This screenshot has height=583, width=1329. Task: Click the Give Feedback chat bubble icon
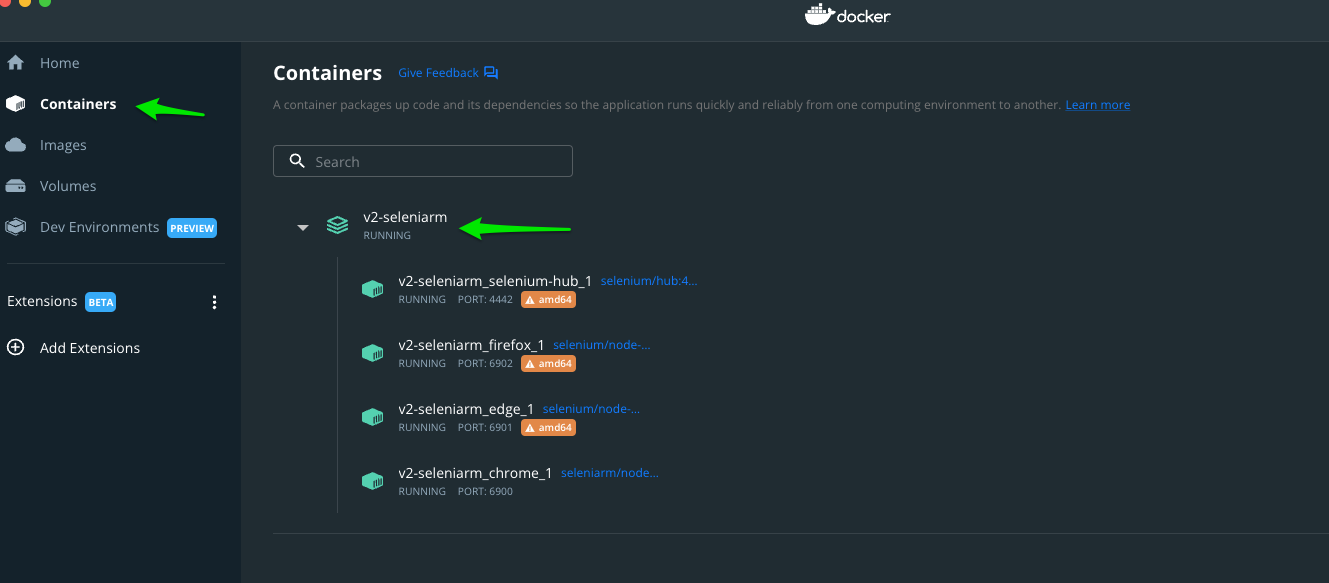coord(491,73)
